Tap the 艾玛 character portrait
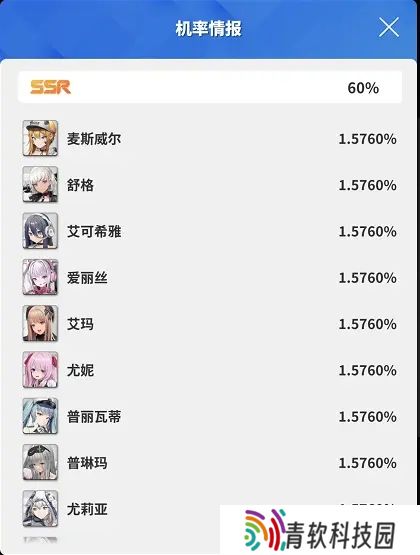This screenshot has height=555, width=420. (x=40, y=324)
